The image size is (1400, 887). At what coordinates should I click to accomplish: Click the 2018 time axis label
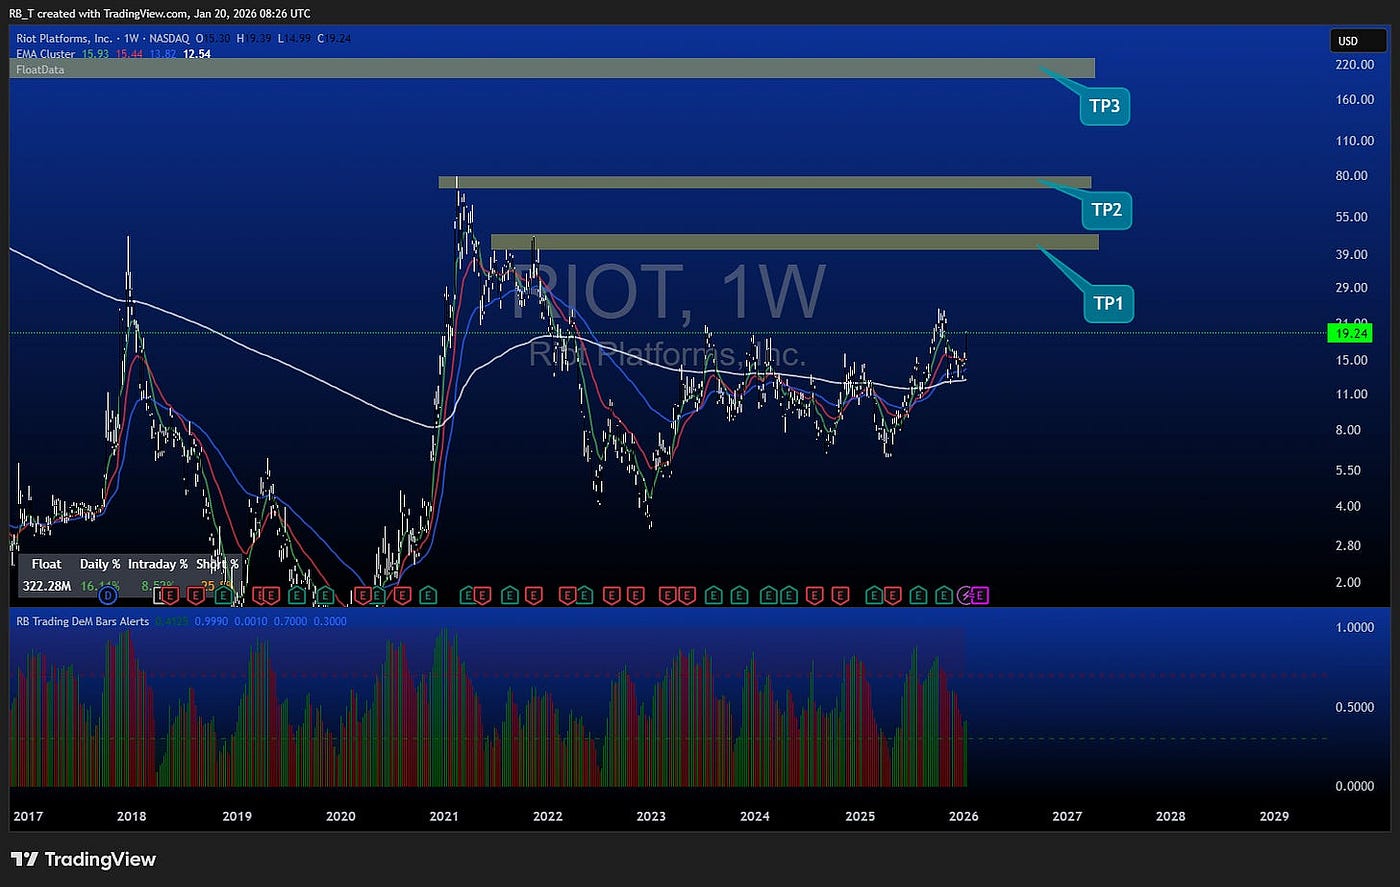click(x=131, y=817)
